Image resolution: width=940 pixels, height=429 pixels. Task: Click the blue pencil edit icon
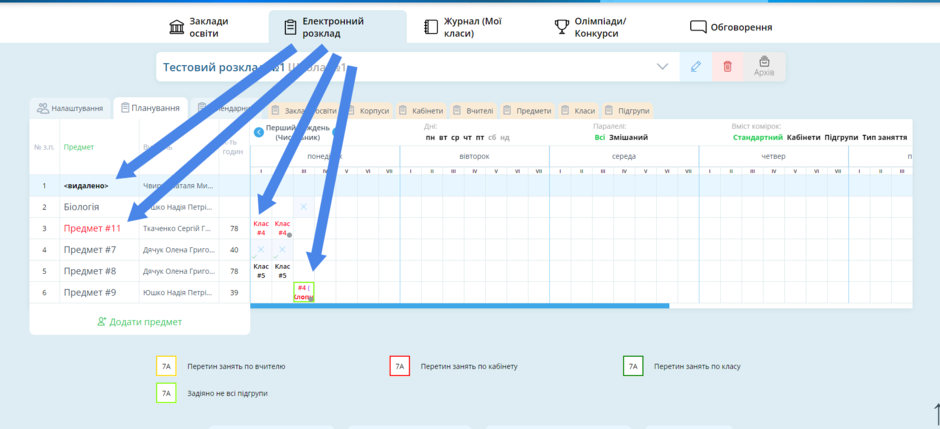click(695, 67)
